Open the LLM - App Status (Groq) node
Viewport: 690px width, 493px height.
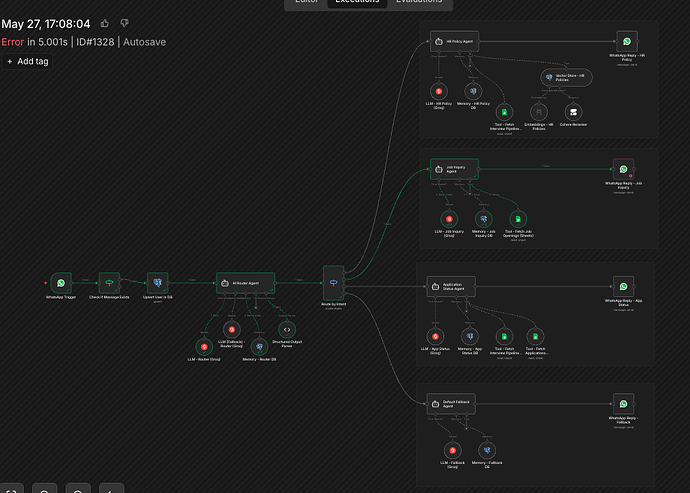tap(435, 337)
